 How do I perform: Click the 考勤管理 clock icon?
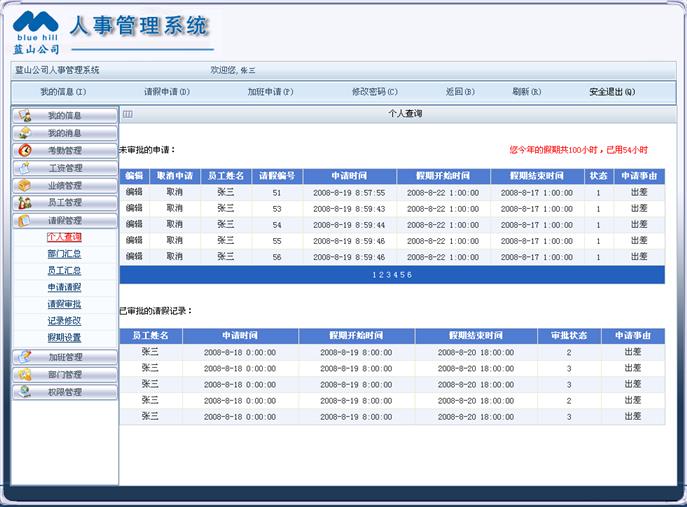tap(25, 150)
